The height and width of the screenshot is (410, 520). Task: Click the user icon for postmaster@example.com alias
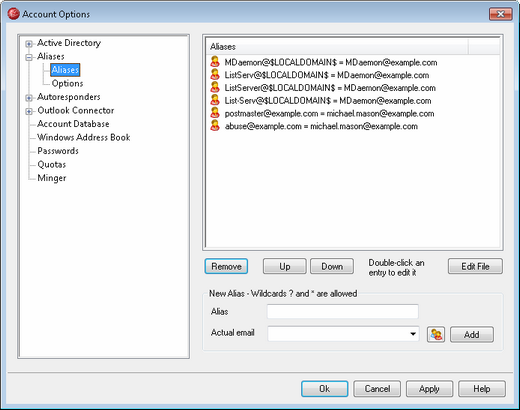215,113
